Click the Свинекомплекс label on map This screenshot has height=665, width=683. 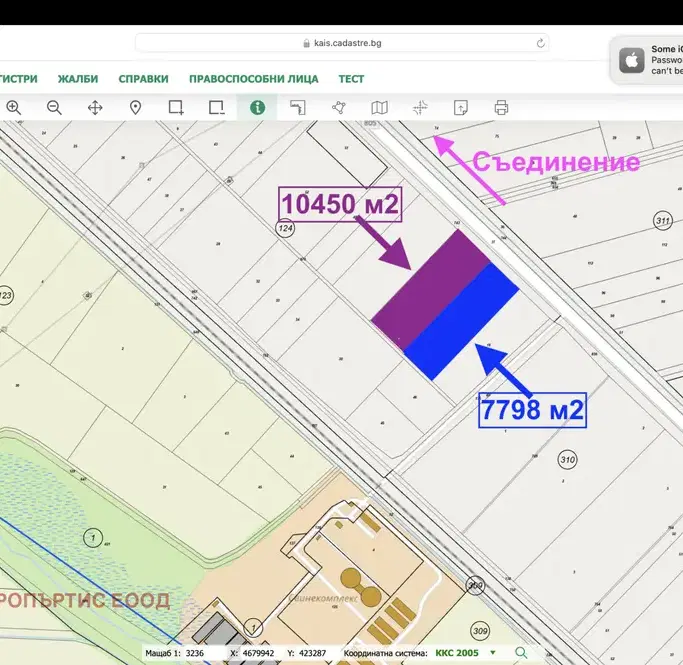tap(323, 598)
